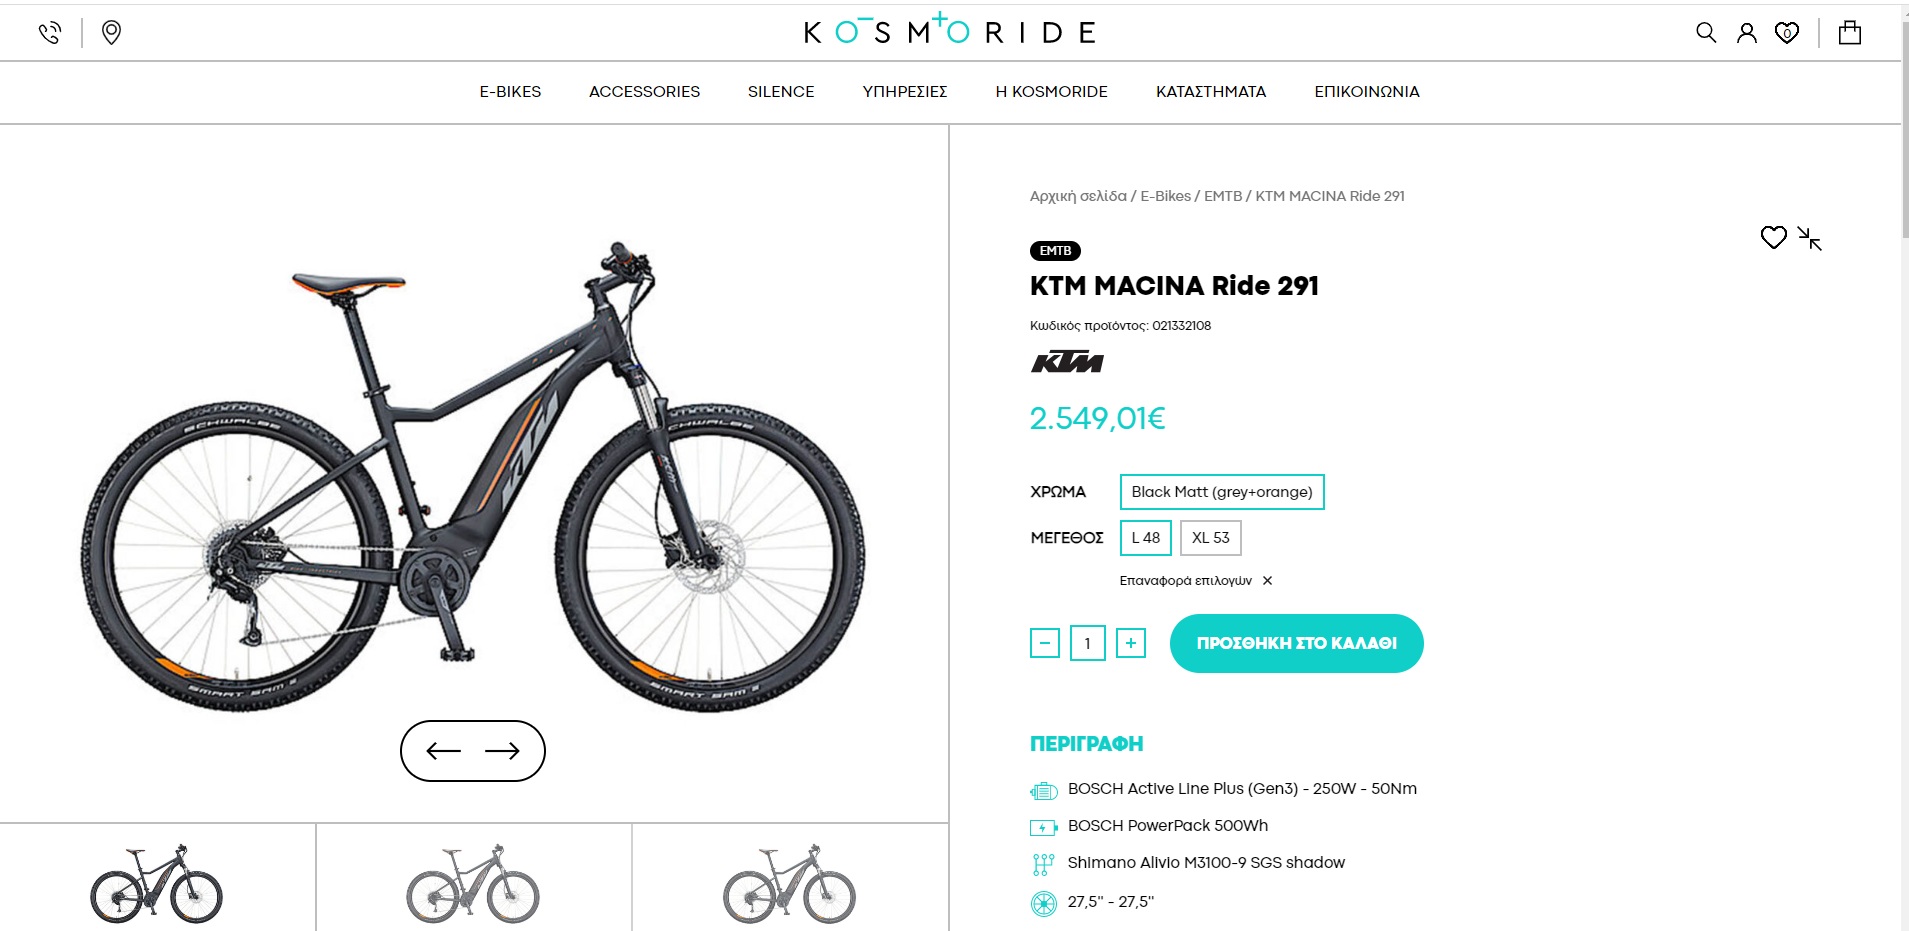Image resolution: width=1909 pixels, height=931 pixels.
Task: Open the ΥΠΗΡΕΣΙΕΣ menu
Action: click(x=904, y=92)
